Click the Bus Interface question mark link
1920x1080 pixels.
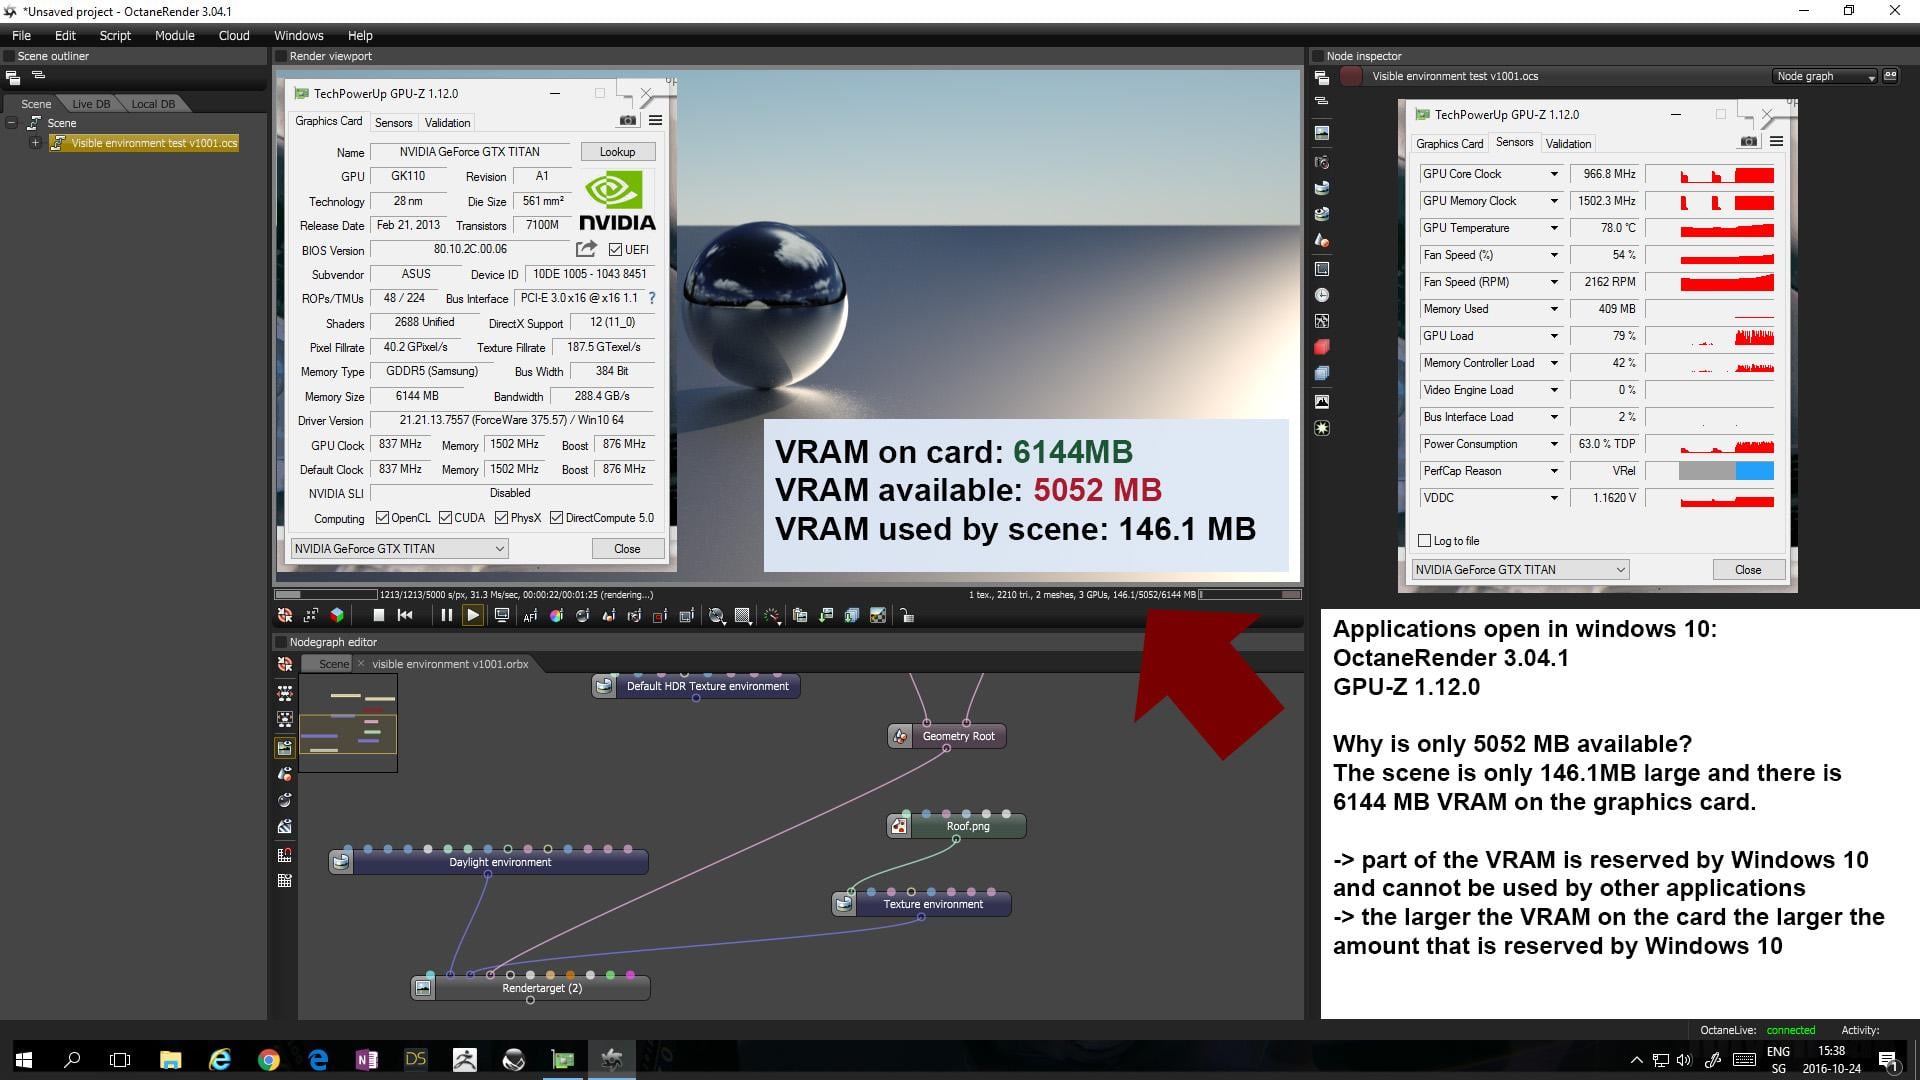pyautogui.click(x=652, y=298)
